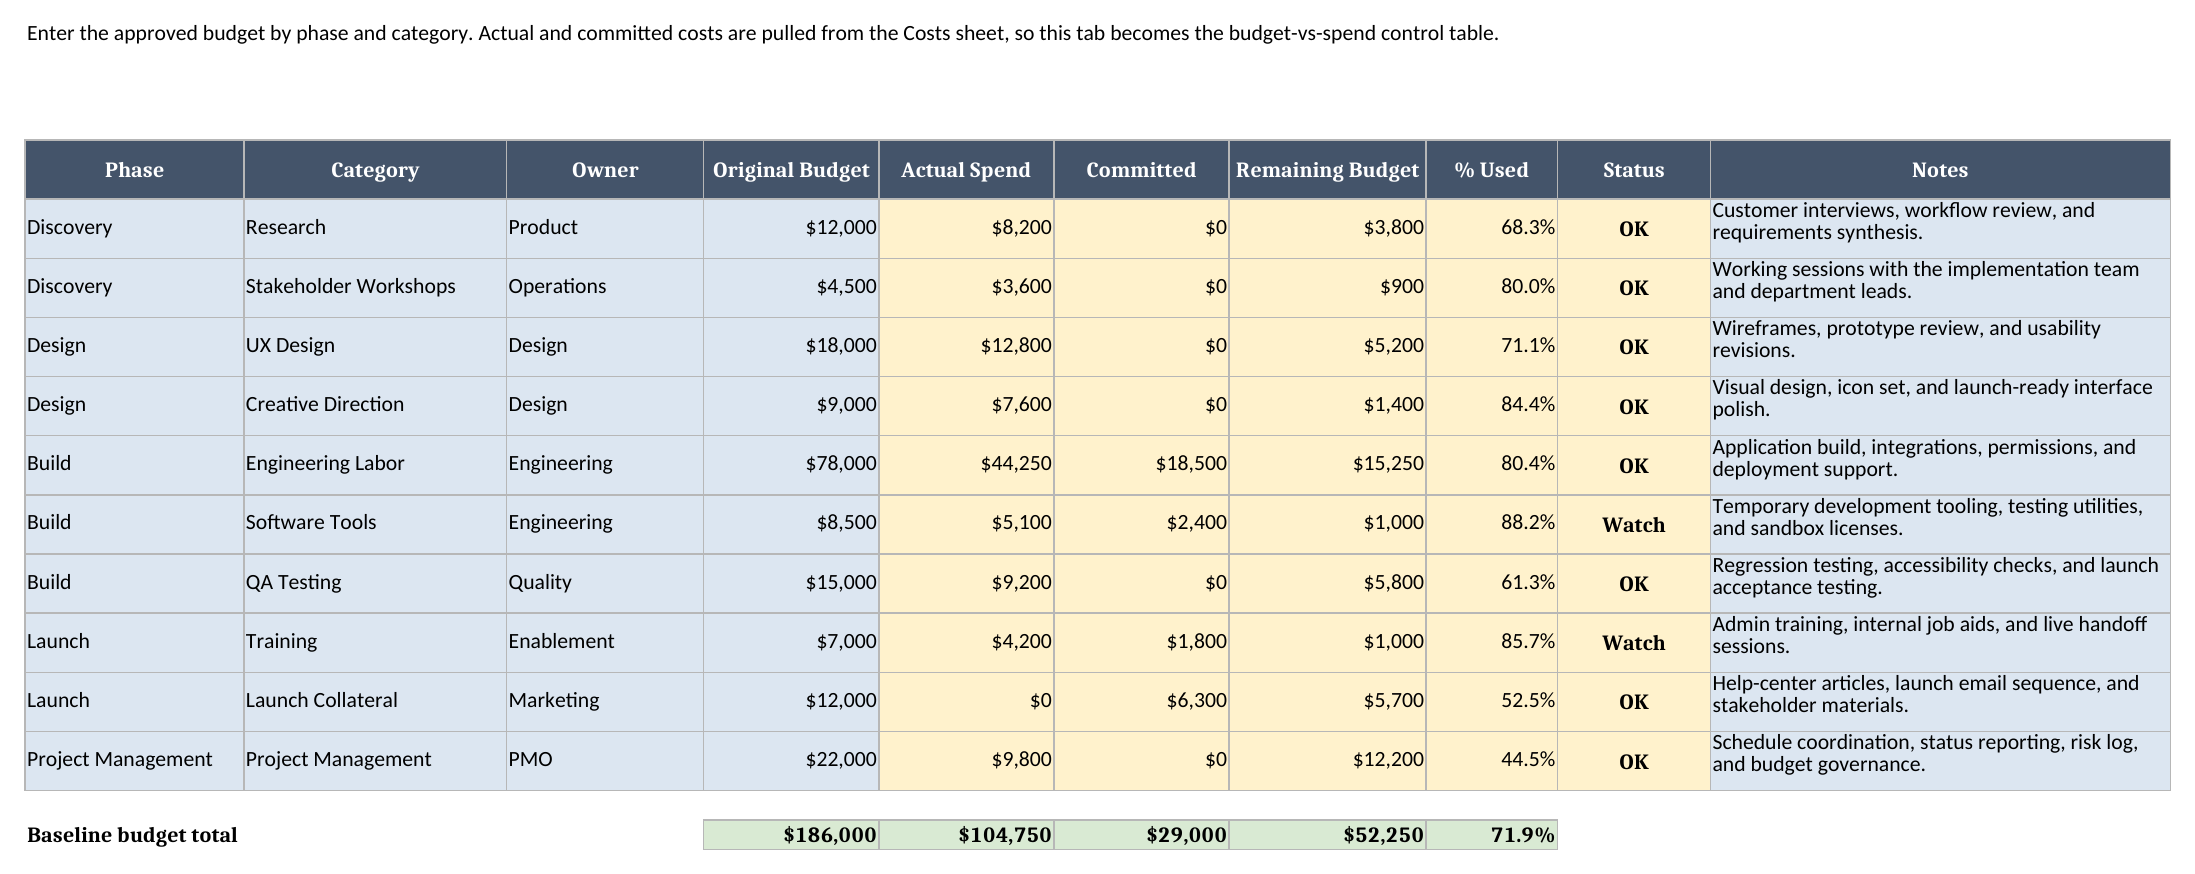Select the Notes column header
This screenshot has width=2195, height=874.
coord(1940,170)
